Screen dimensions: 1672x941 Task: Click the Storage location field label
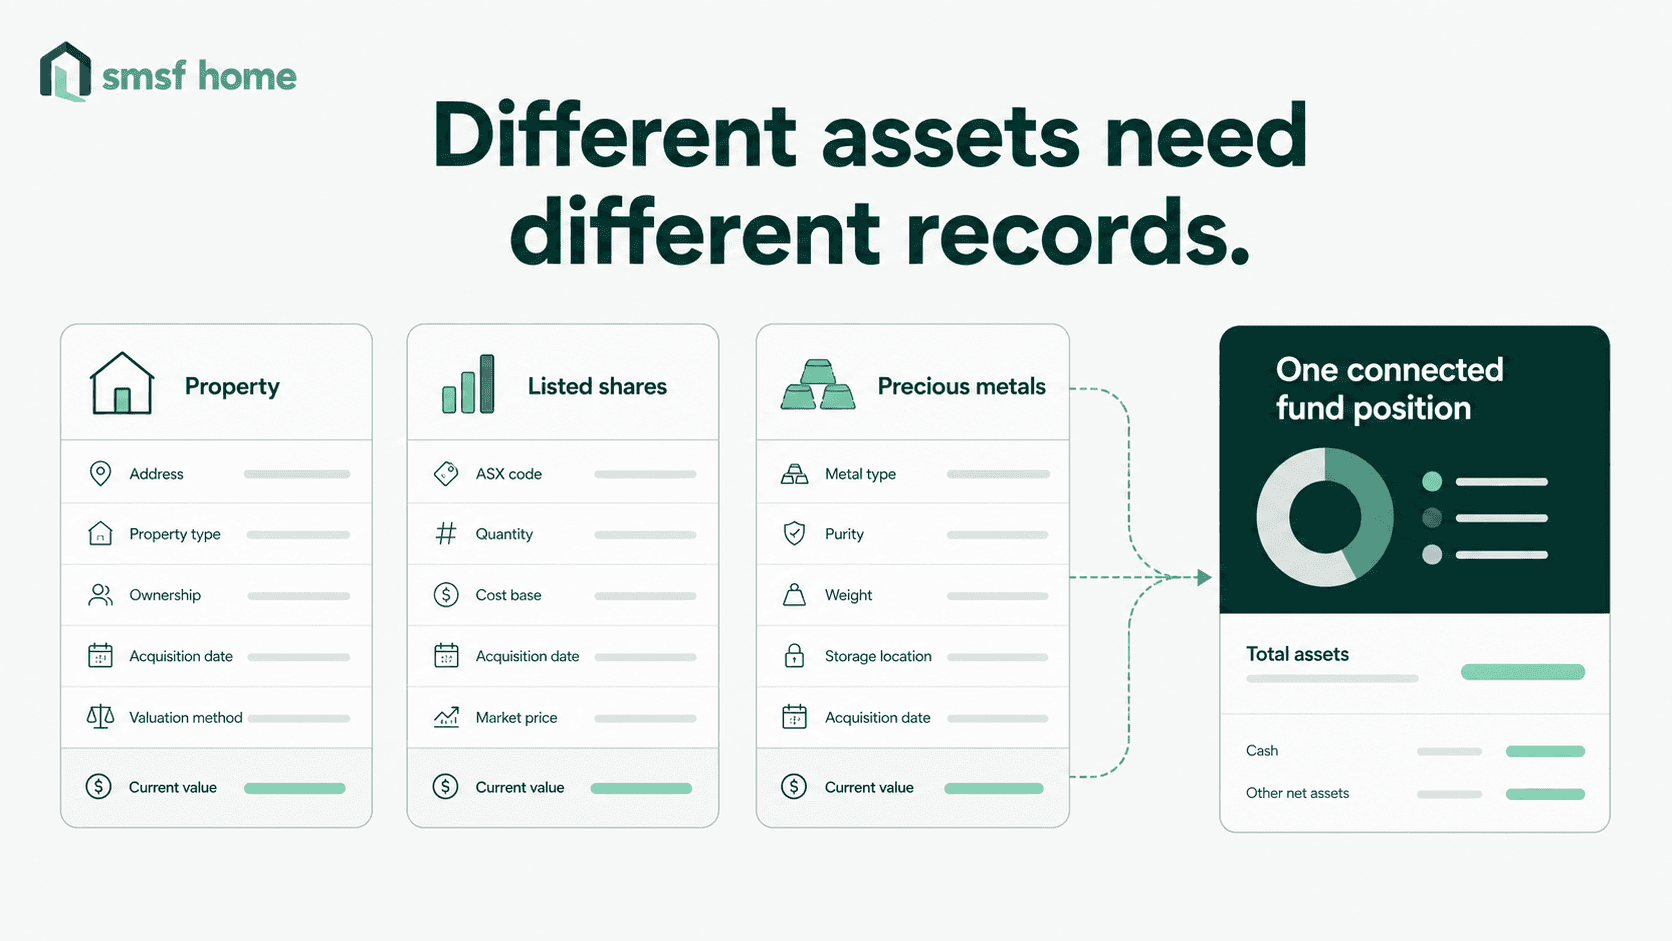tap(878, 656)
